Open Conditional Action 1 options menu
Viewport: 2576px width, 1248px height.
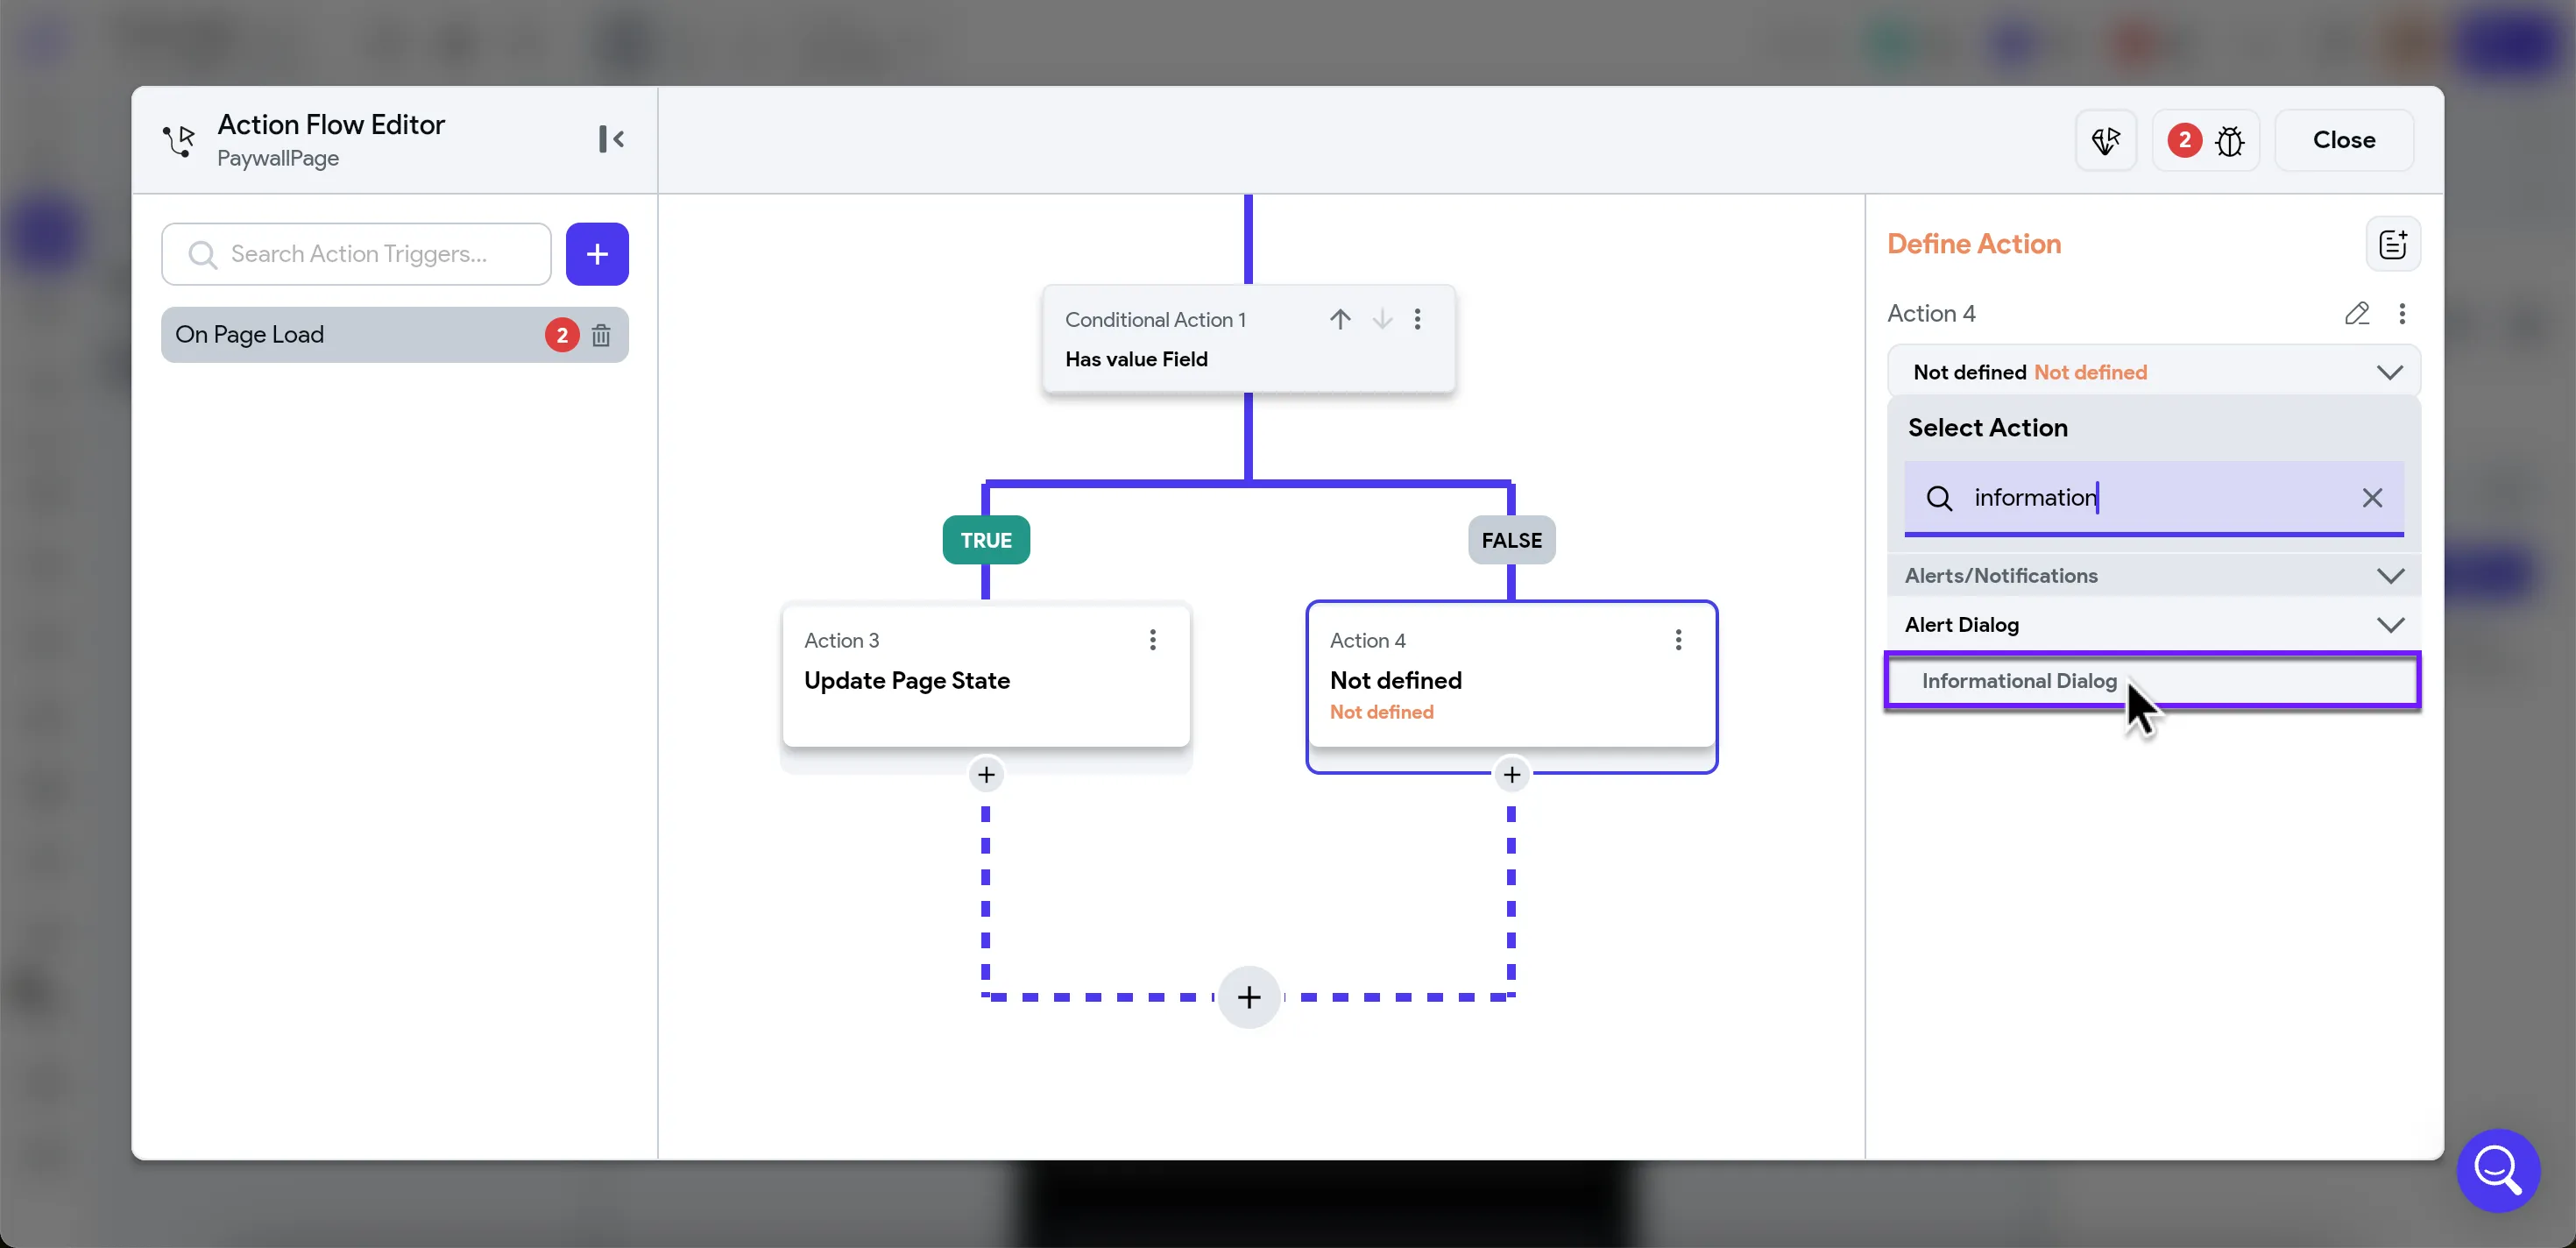[x=1417, y=319]
